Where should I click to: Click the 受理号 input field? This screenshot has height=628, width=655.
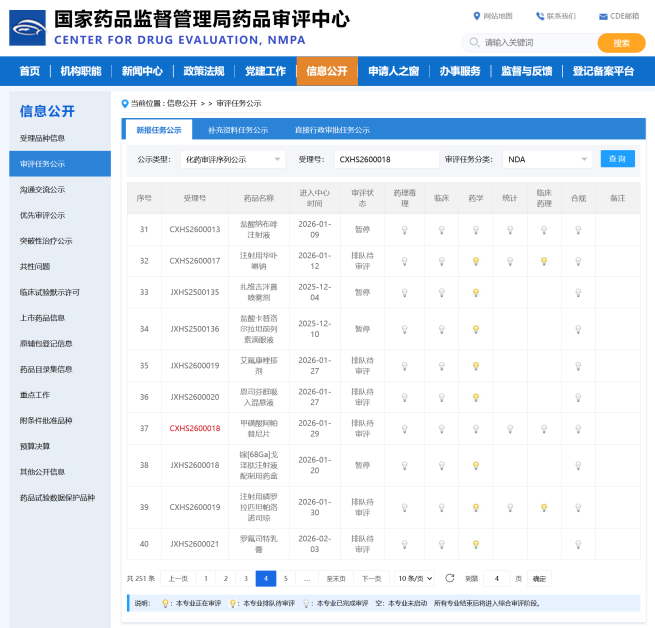[386, 159]
